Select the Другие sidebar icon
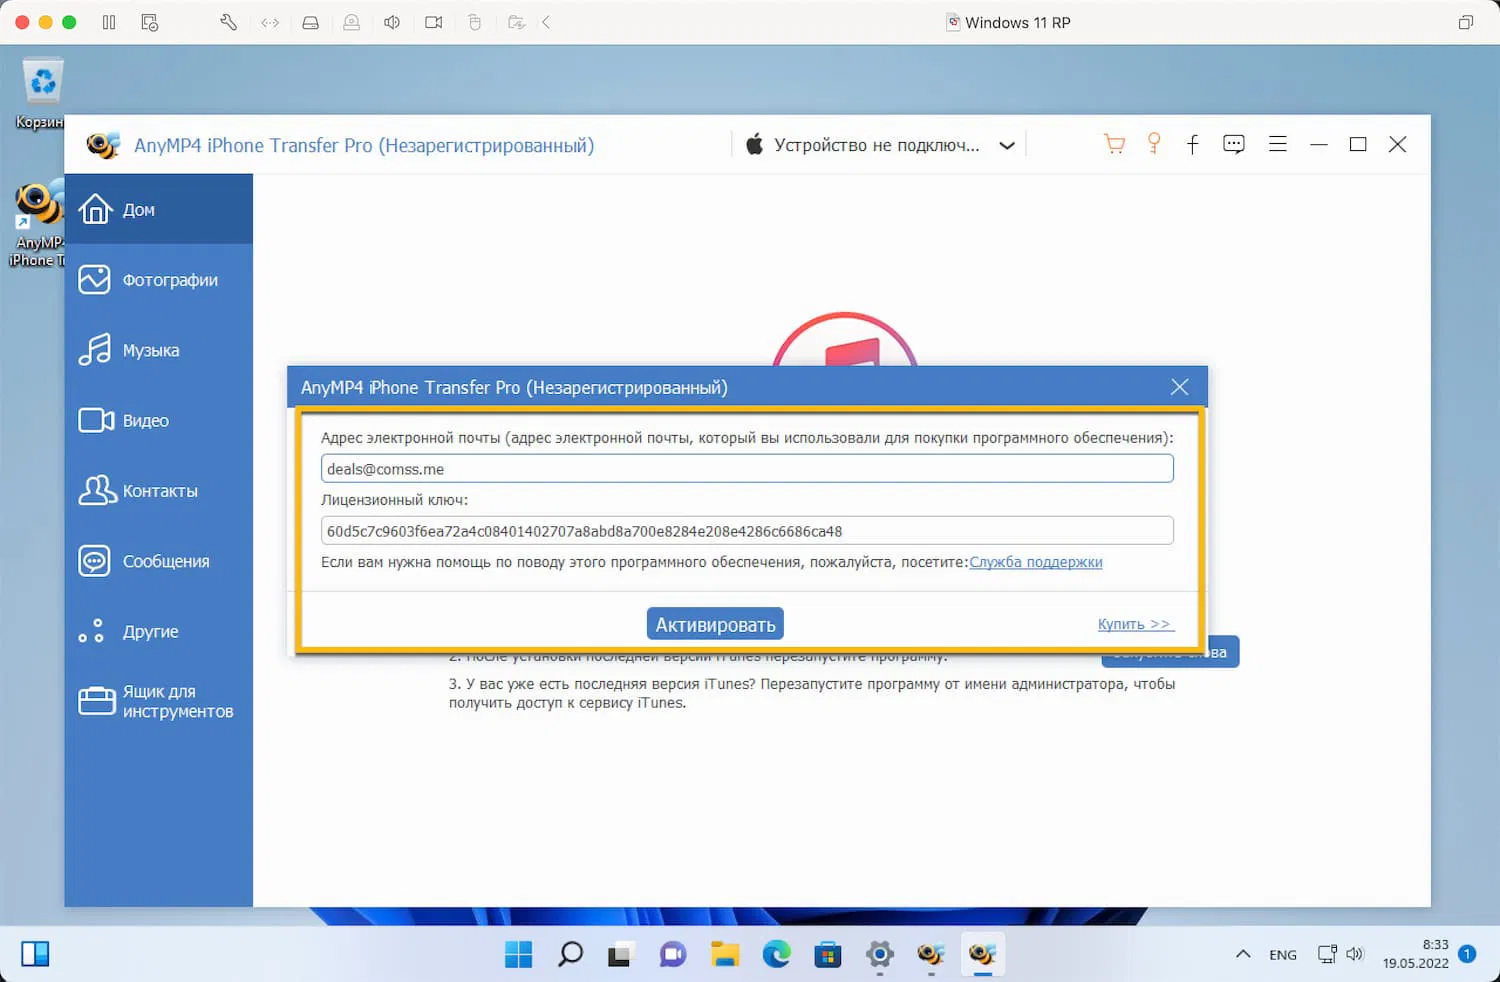Screen dimensions: 1500x982 point(94,631)
